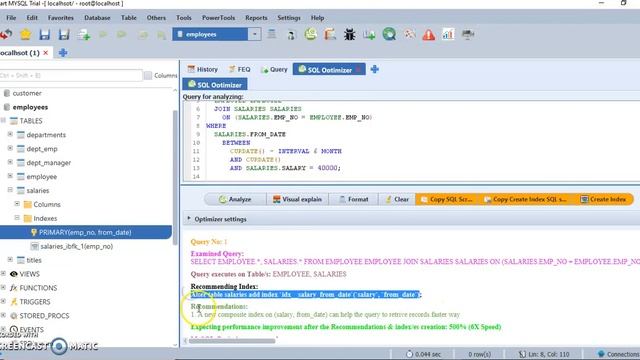Click the new query plus icon in toolbar
Screen dimensions: 640x360
(x=84, y=35)
